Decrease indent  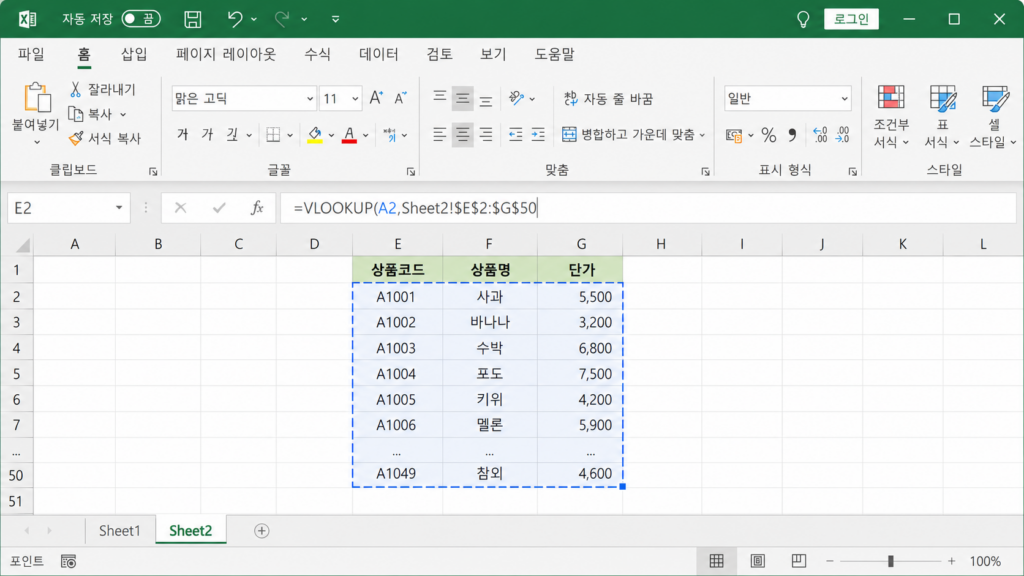(516, 135)
